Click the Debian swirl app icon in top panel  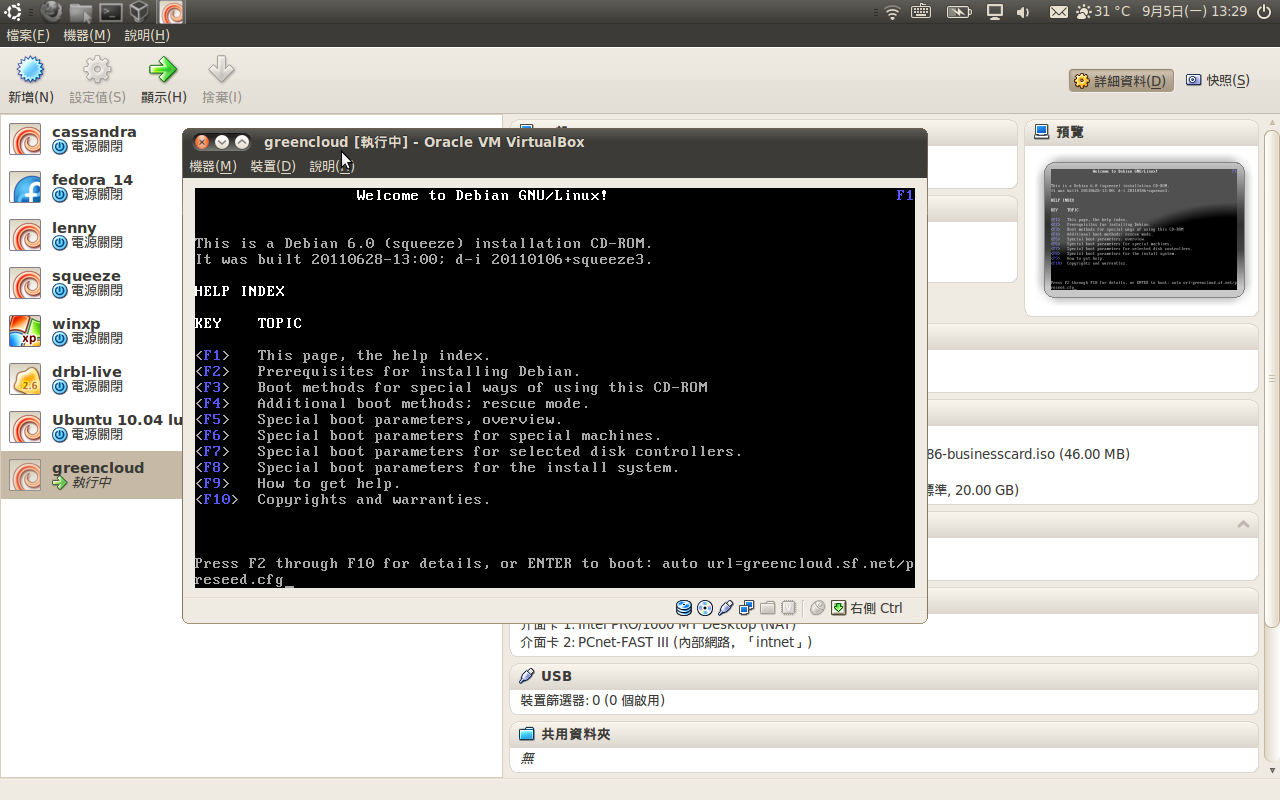coord(171,12)
